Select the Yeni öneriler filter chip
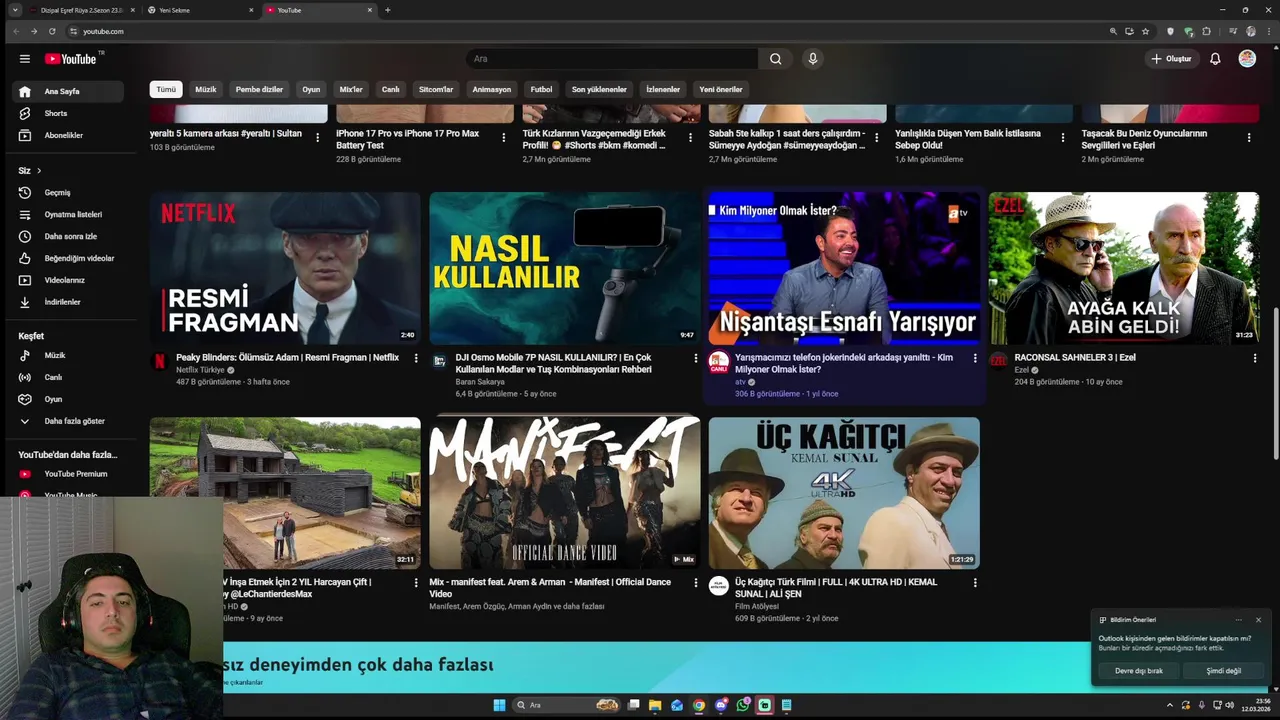This screenshot has width=1280, height=720. click(x=721, y=89)
